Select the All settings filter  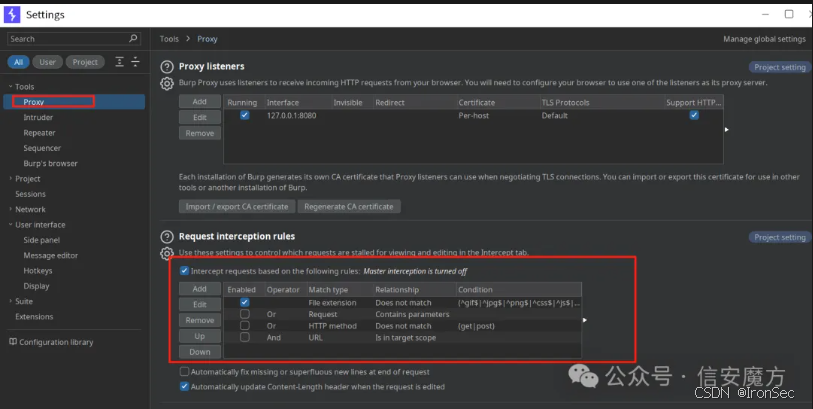[18, 62]
